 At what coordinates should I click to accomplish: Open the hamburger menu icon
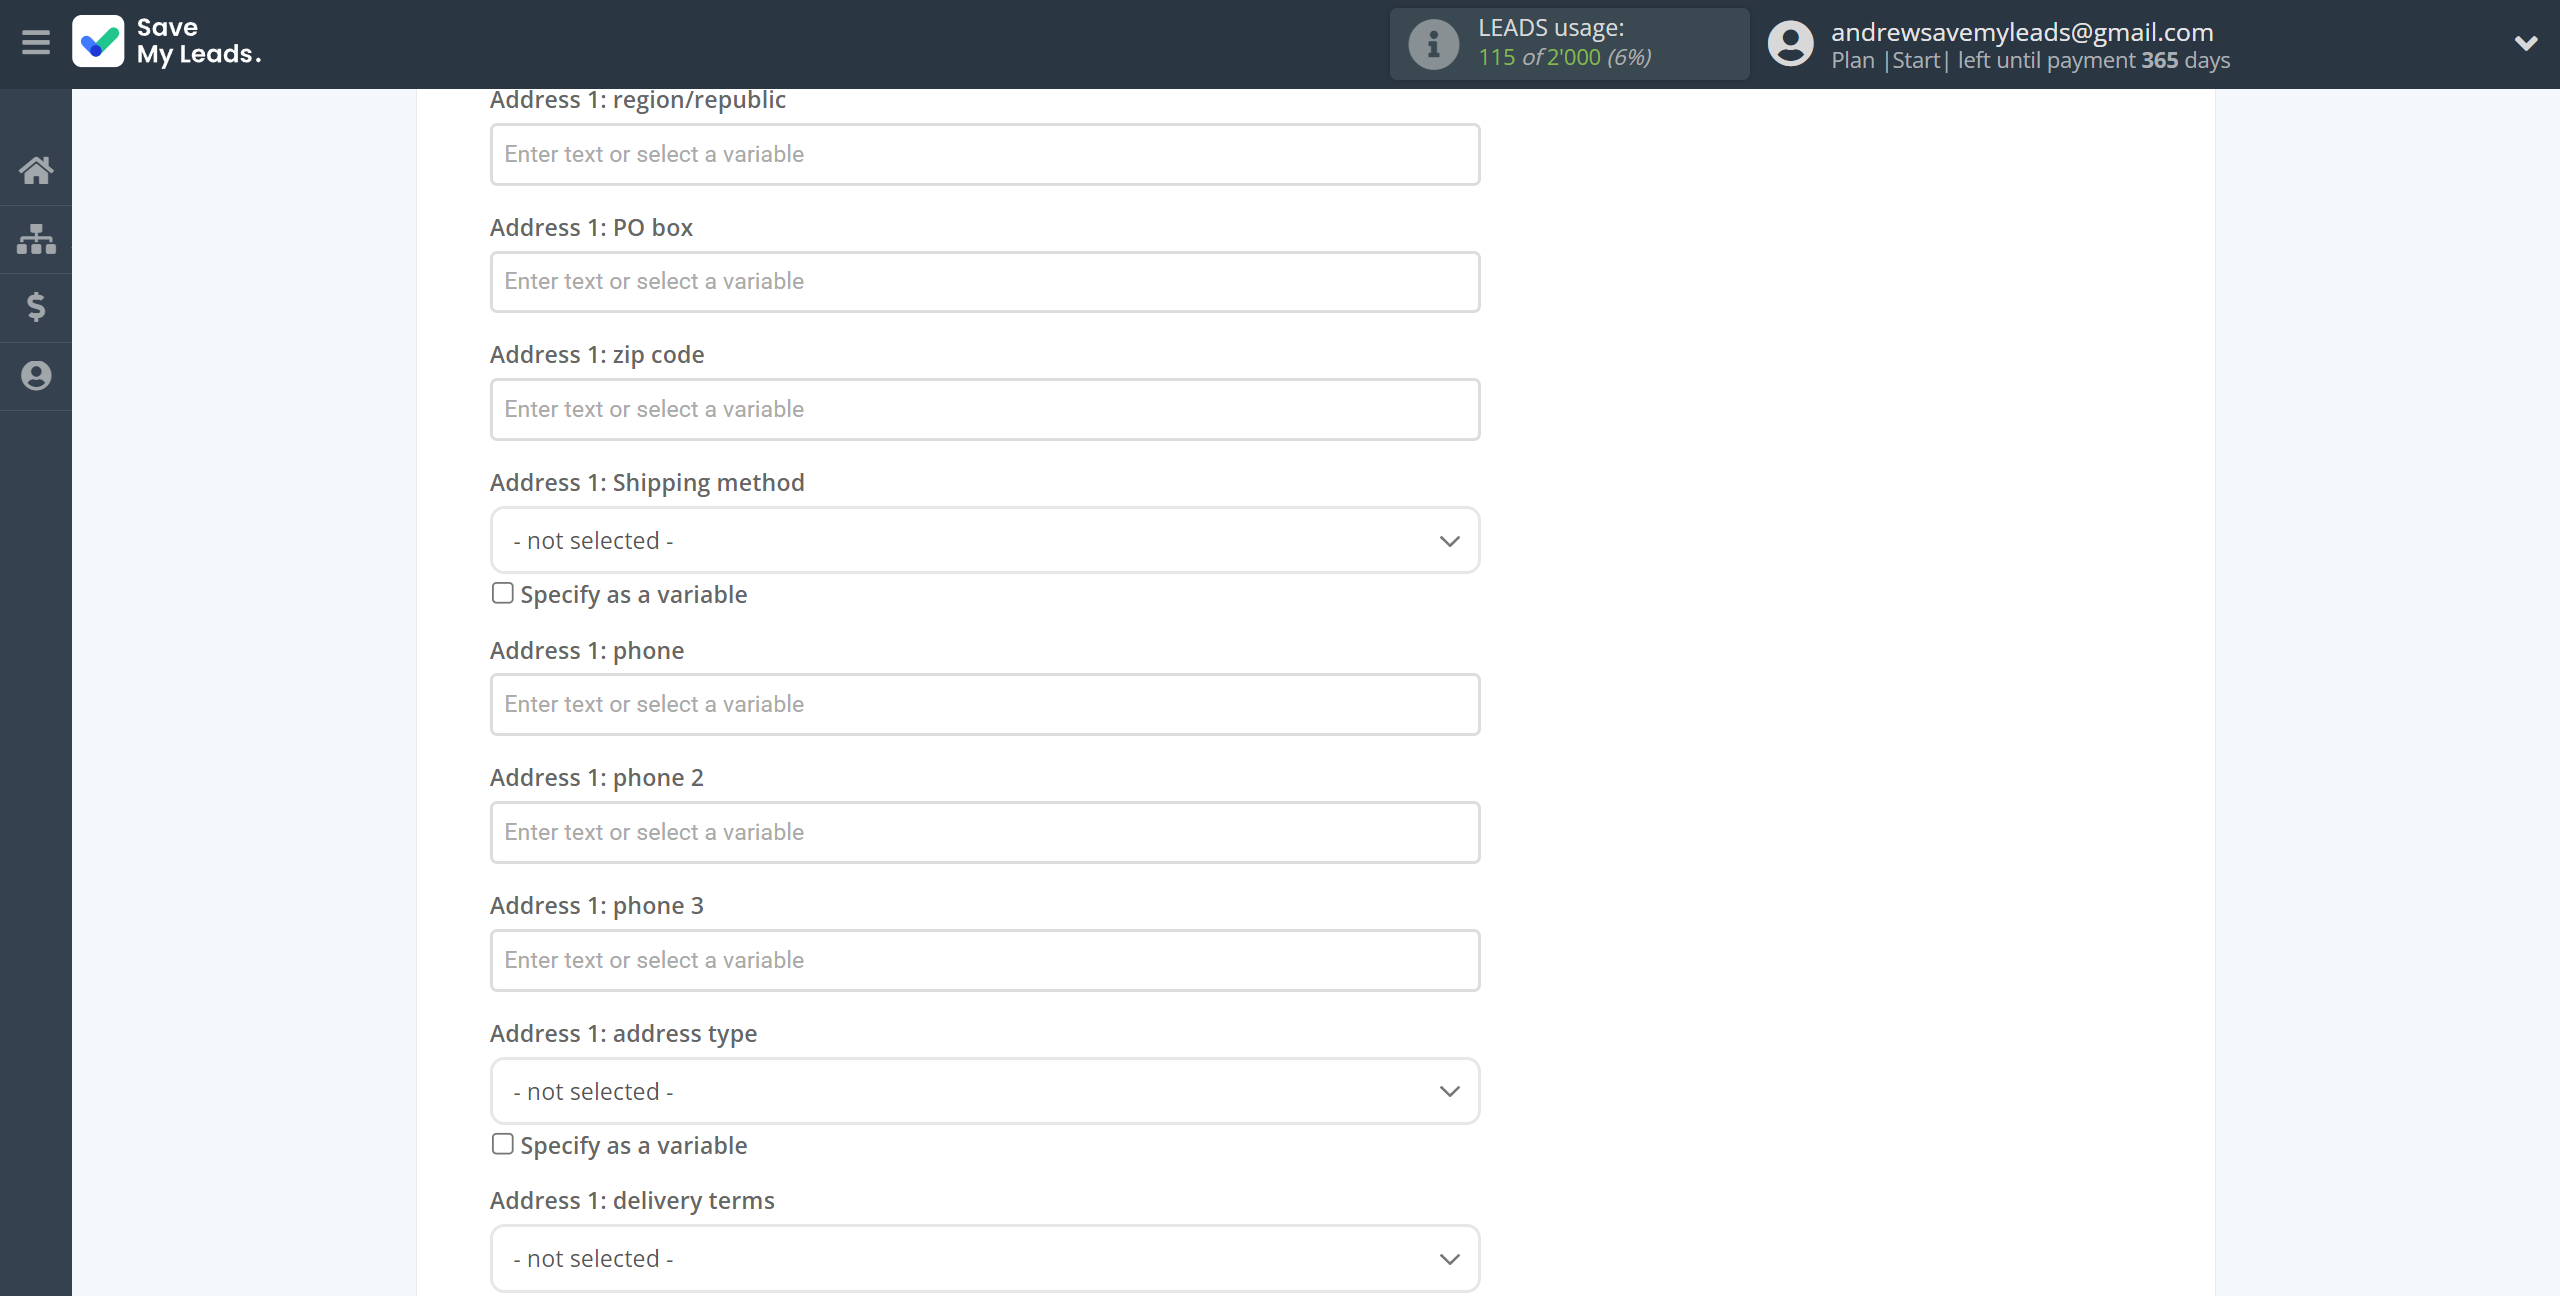[36, 43]
